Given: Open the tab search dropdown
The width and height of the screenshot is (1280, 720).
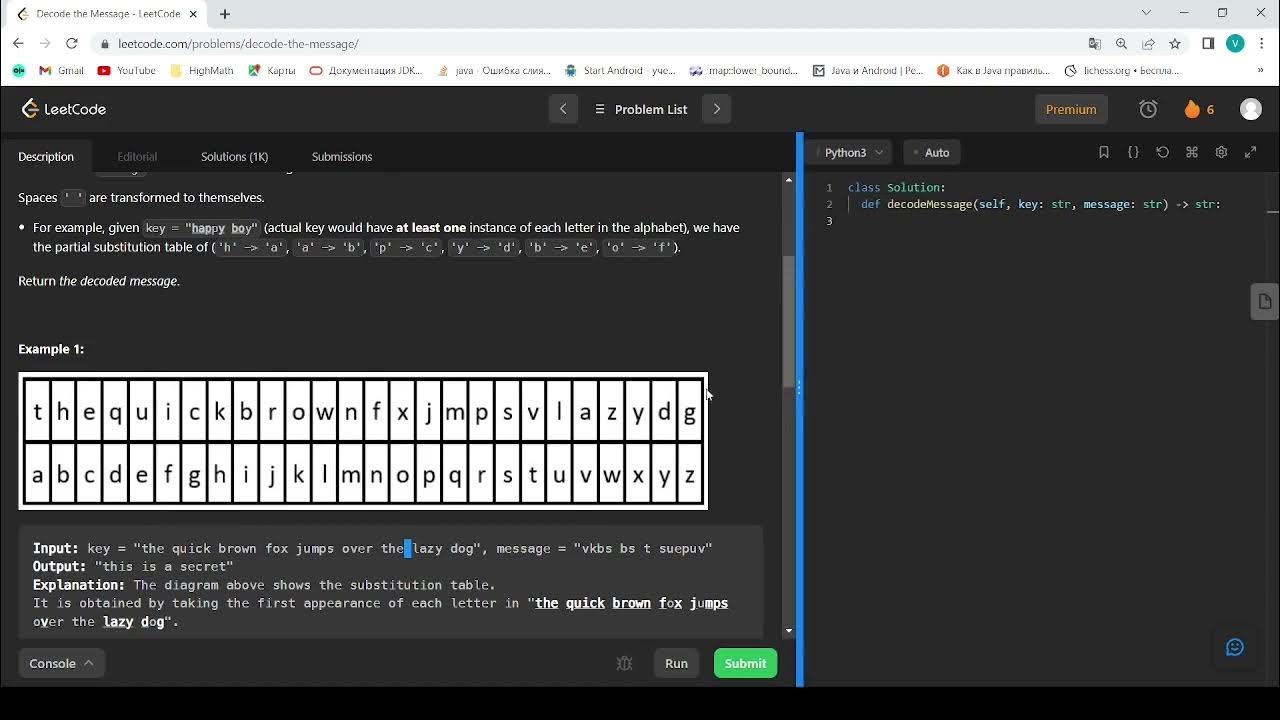Looking at the screenshot, I should point(1146,13).
